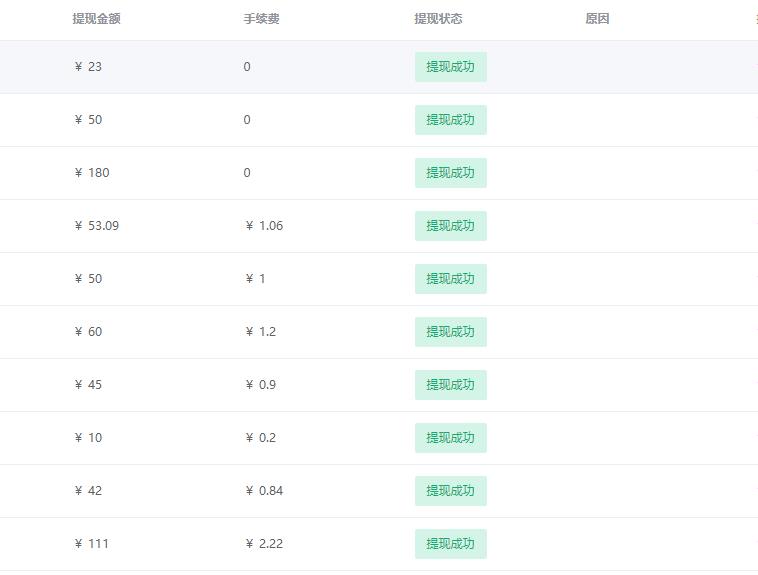Click 提现成功 tag in ¥ 42 row

[451, 491]
